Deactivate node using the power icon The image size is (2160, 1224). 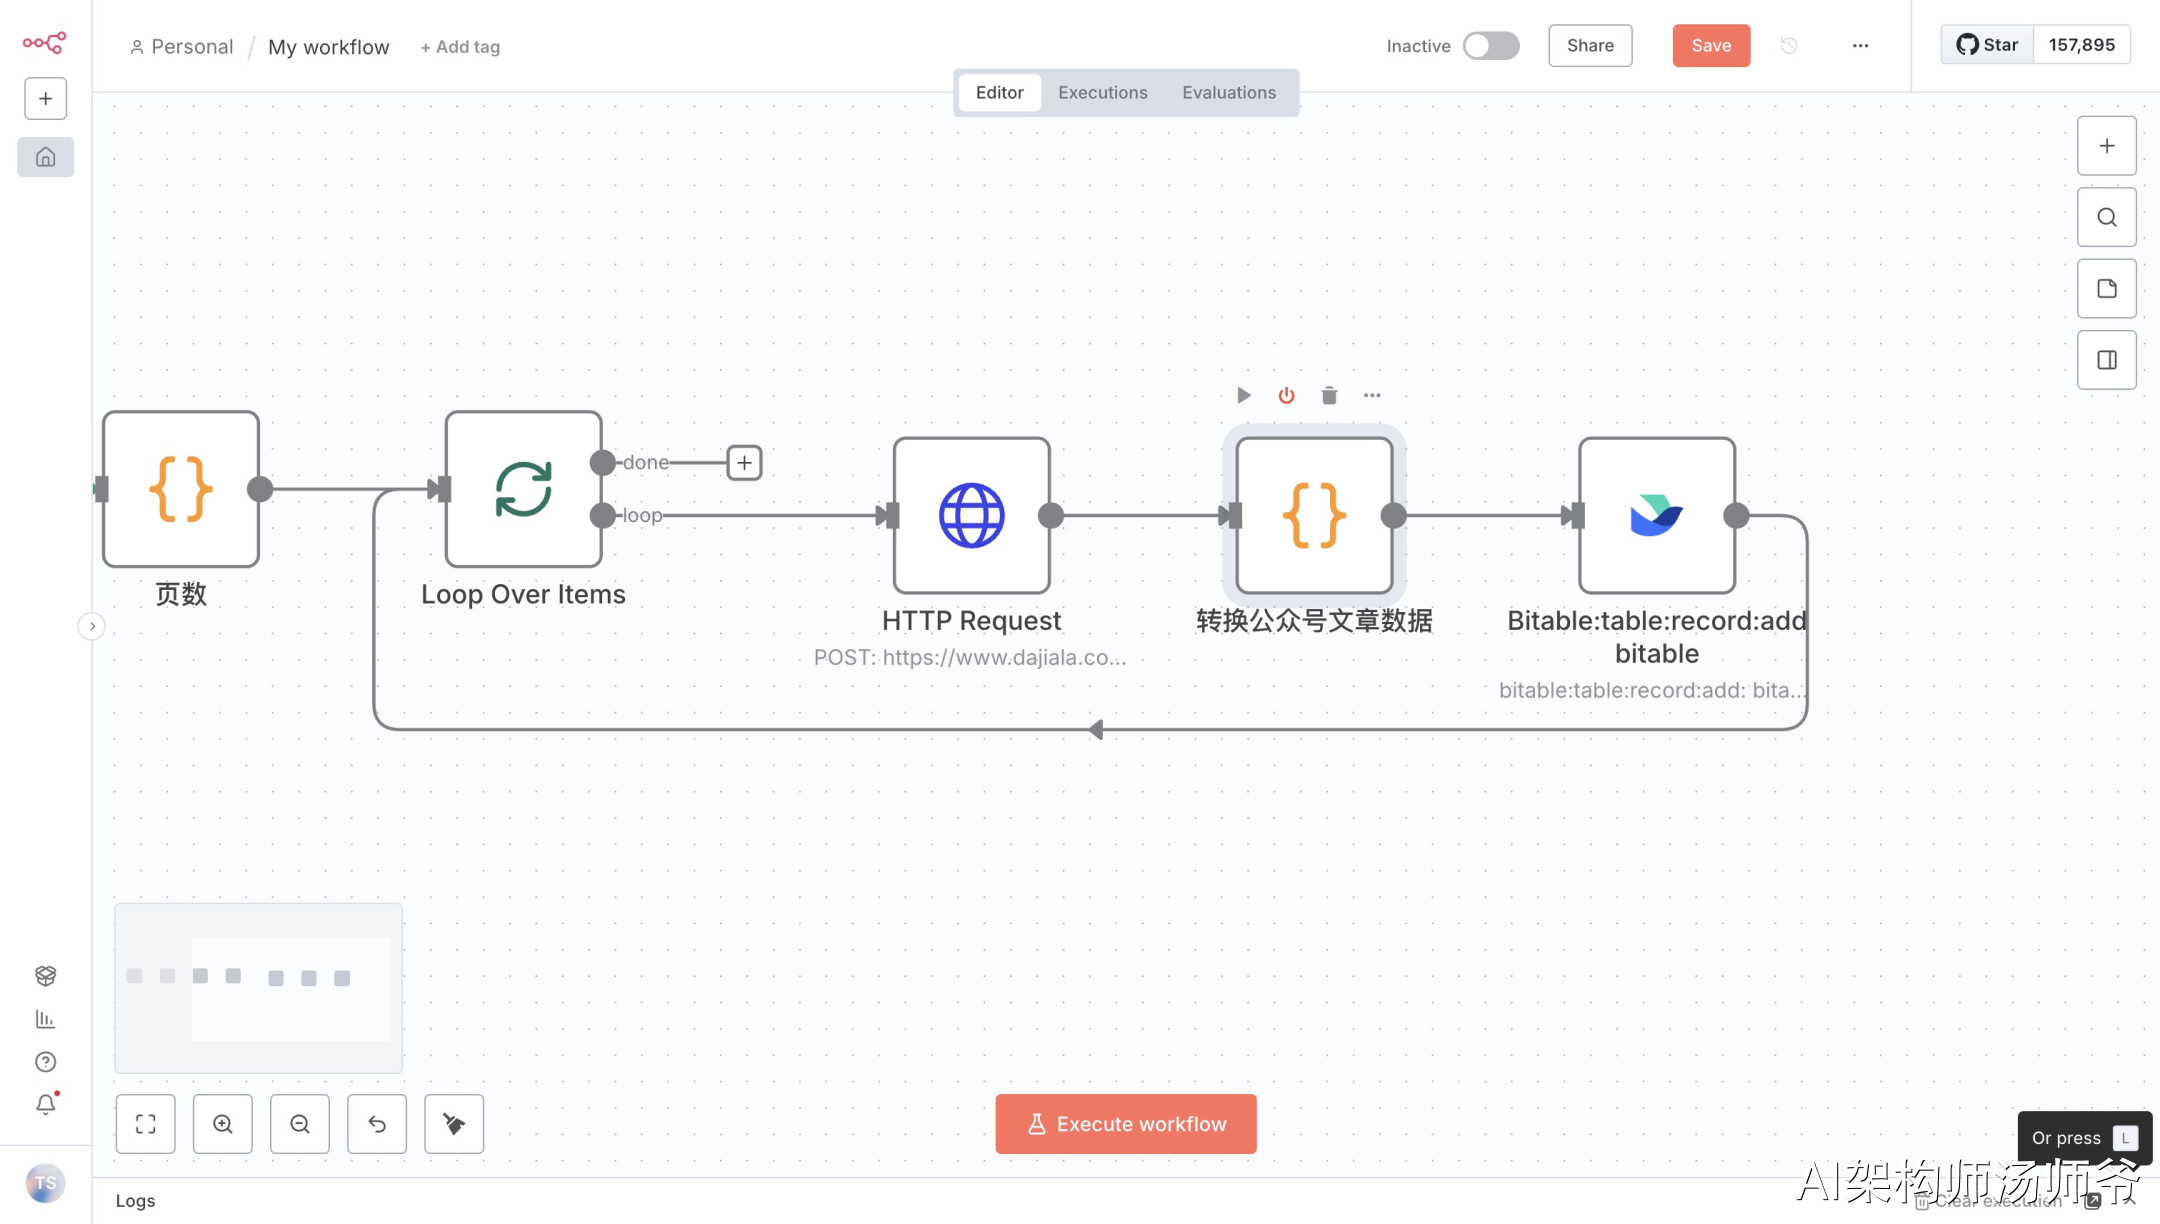pos(1286,395)
